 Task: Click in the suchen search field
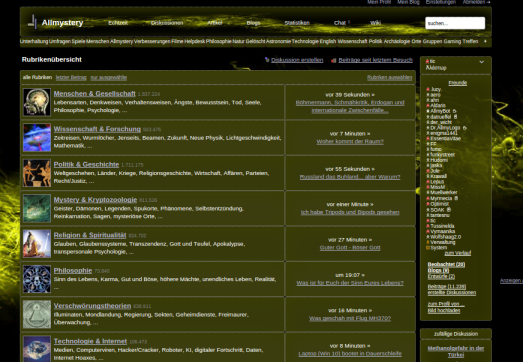[x=455, y=23]
